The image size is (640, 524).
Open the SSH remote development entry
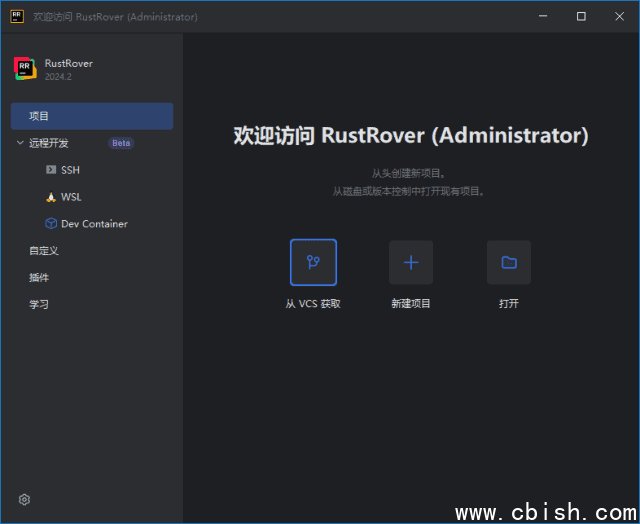70,170
